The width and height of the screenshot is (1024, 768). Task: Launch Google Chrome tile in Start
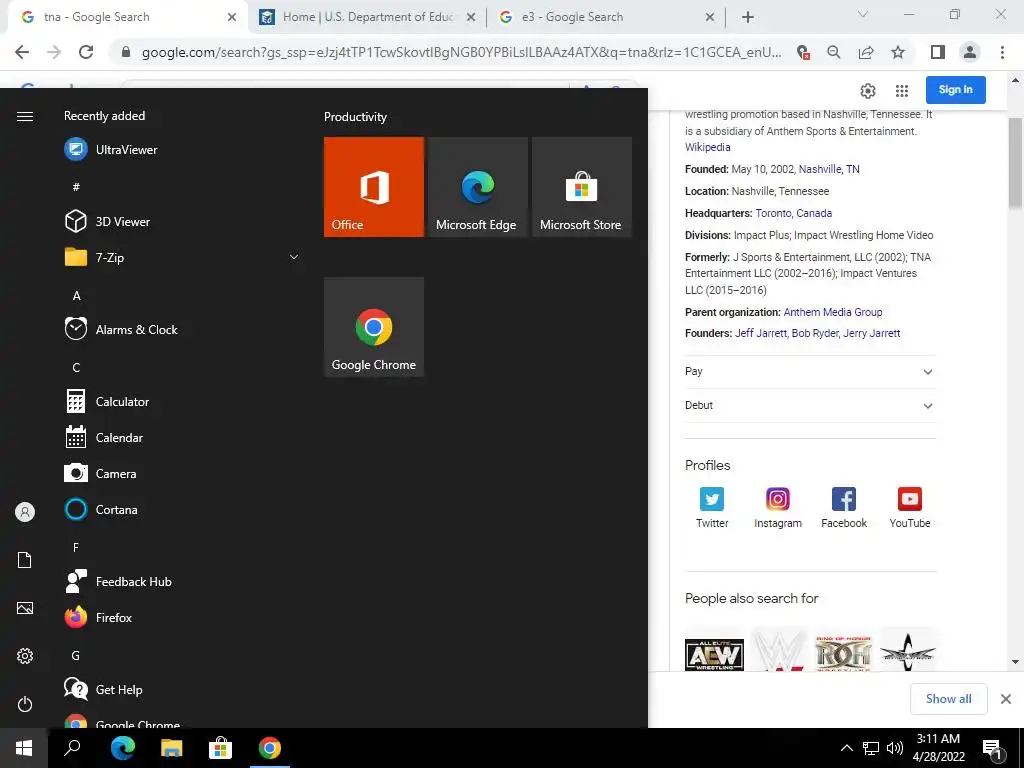(374, 327)
